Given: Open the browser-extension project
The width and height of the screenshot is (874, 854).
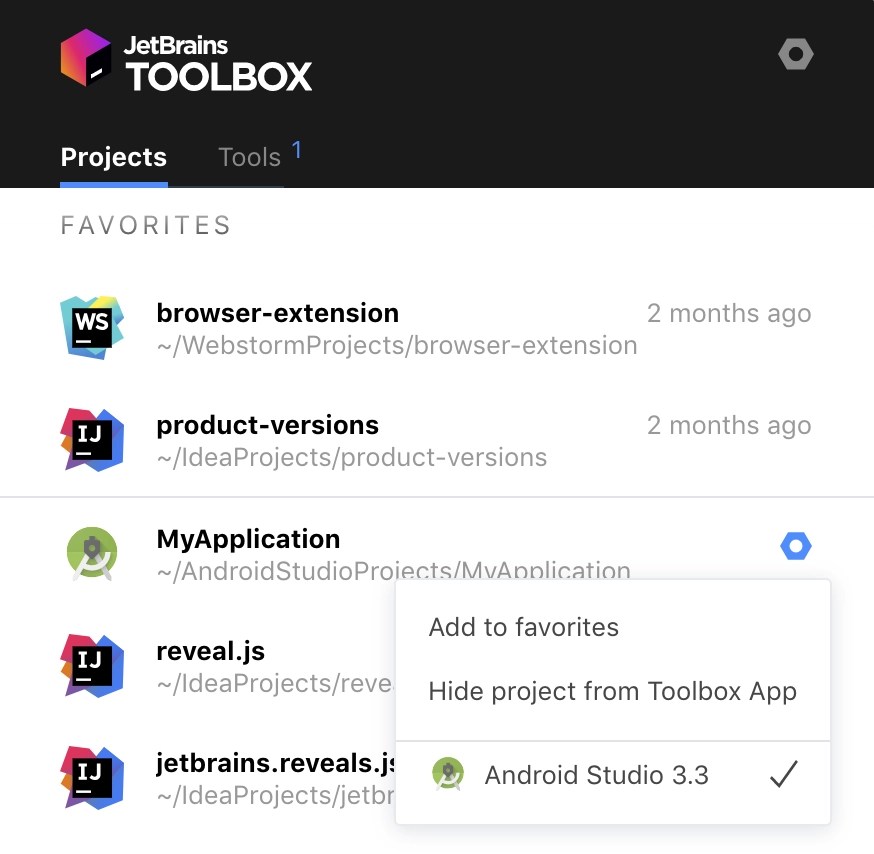Looking at the screenshot, I should pyautogui.click(x=277, y=312).
